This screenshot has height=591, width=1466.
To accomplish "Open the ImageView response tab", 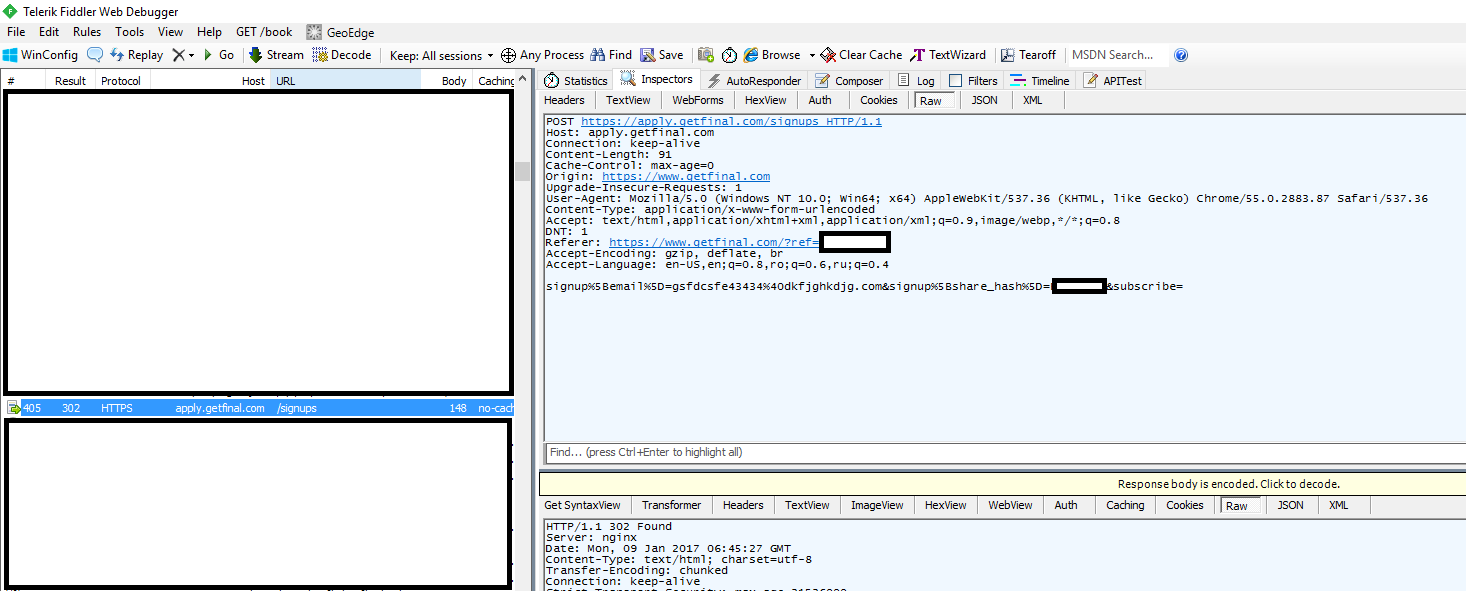I will [x=877, y=505].
